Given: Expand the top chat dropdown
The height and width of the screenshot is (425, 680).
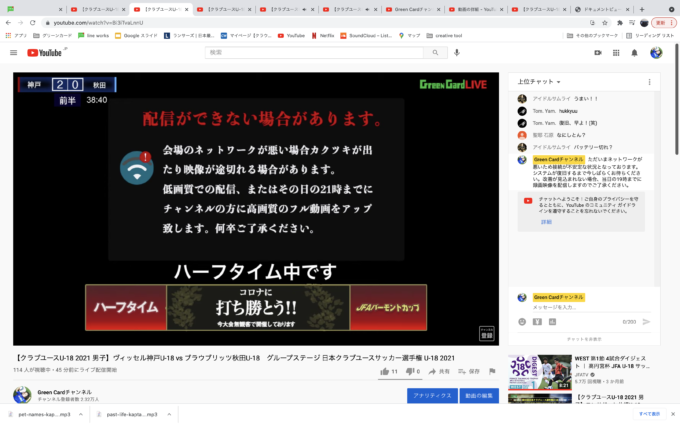Looking at the screenshot, I should coord(539,82).
